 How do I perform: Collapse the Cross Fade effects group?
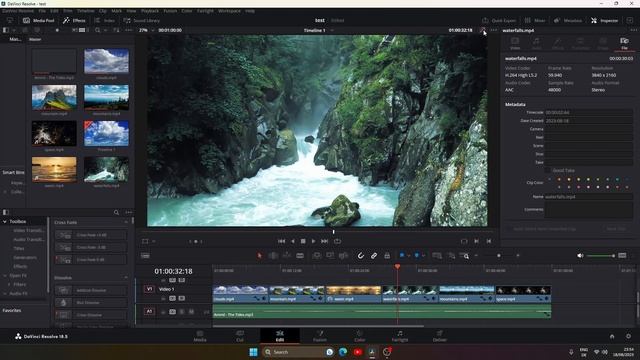(126, 222)
